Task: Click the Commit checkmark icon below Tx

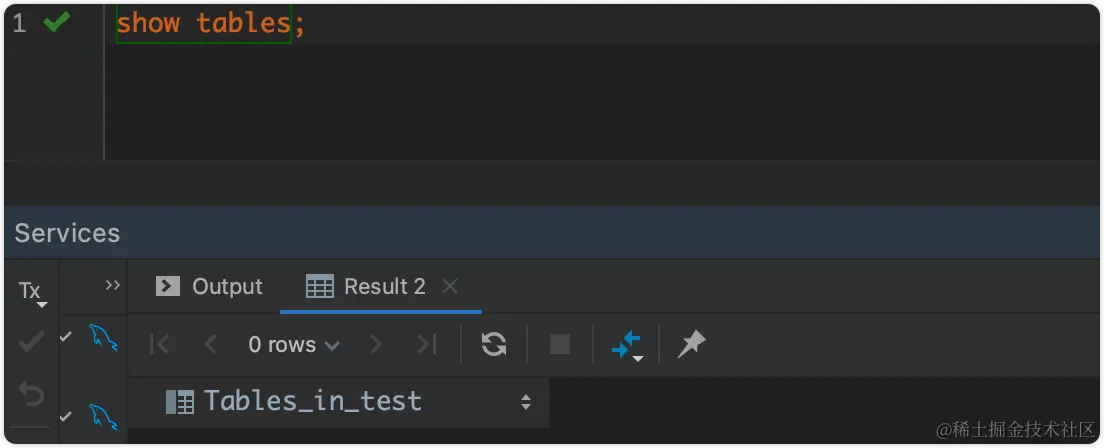Action: pyautogui.click(x=30, y=343)
